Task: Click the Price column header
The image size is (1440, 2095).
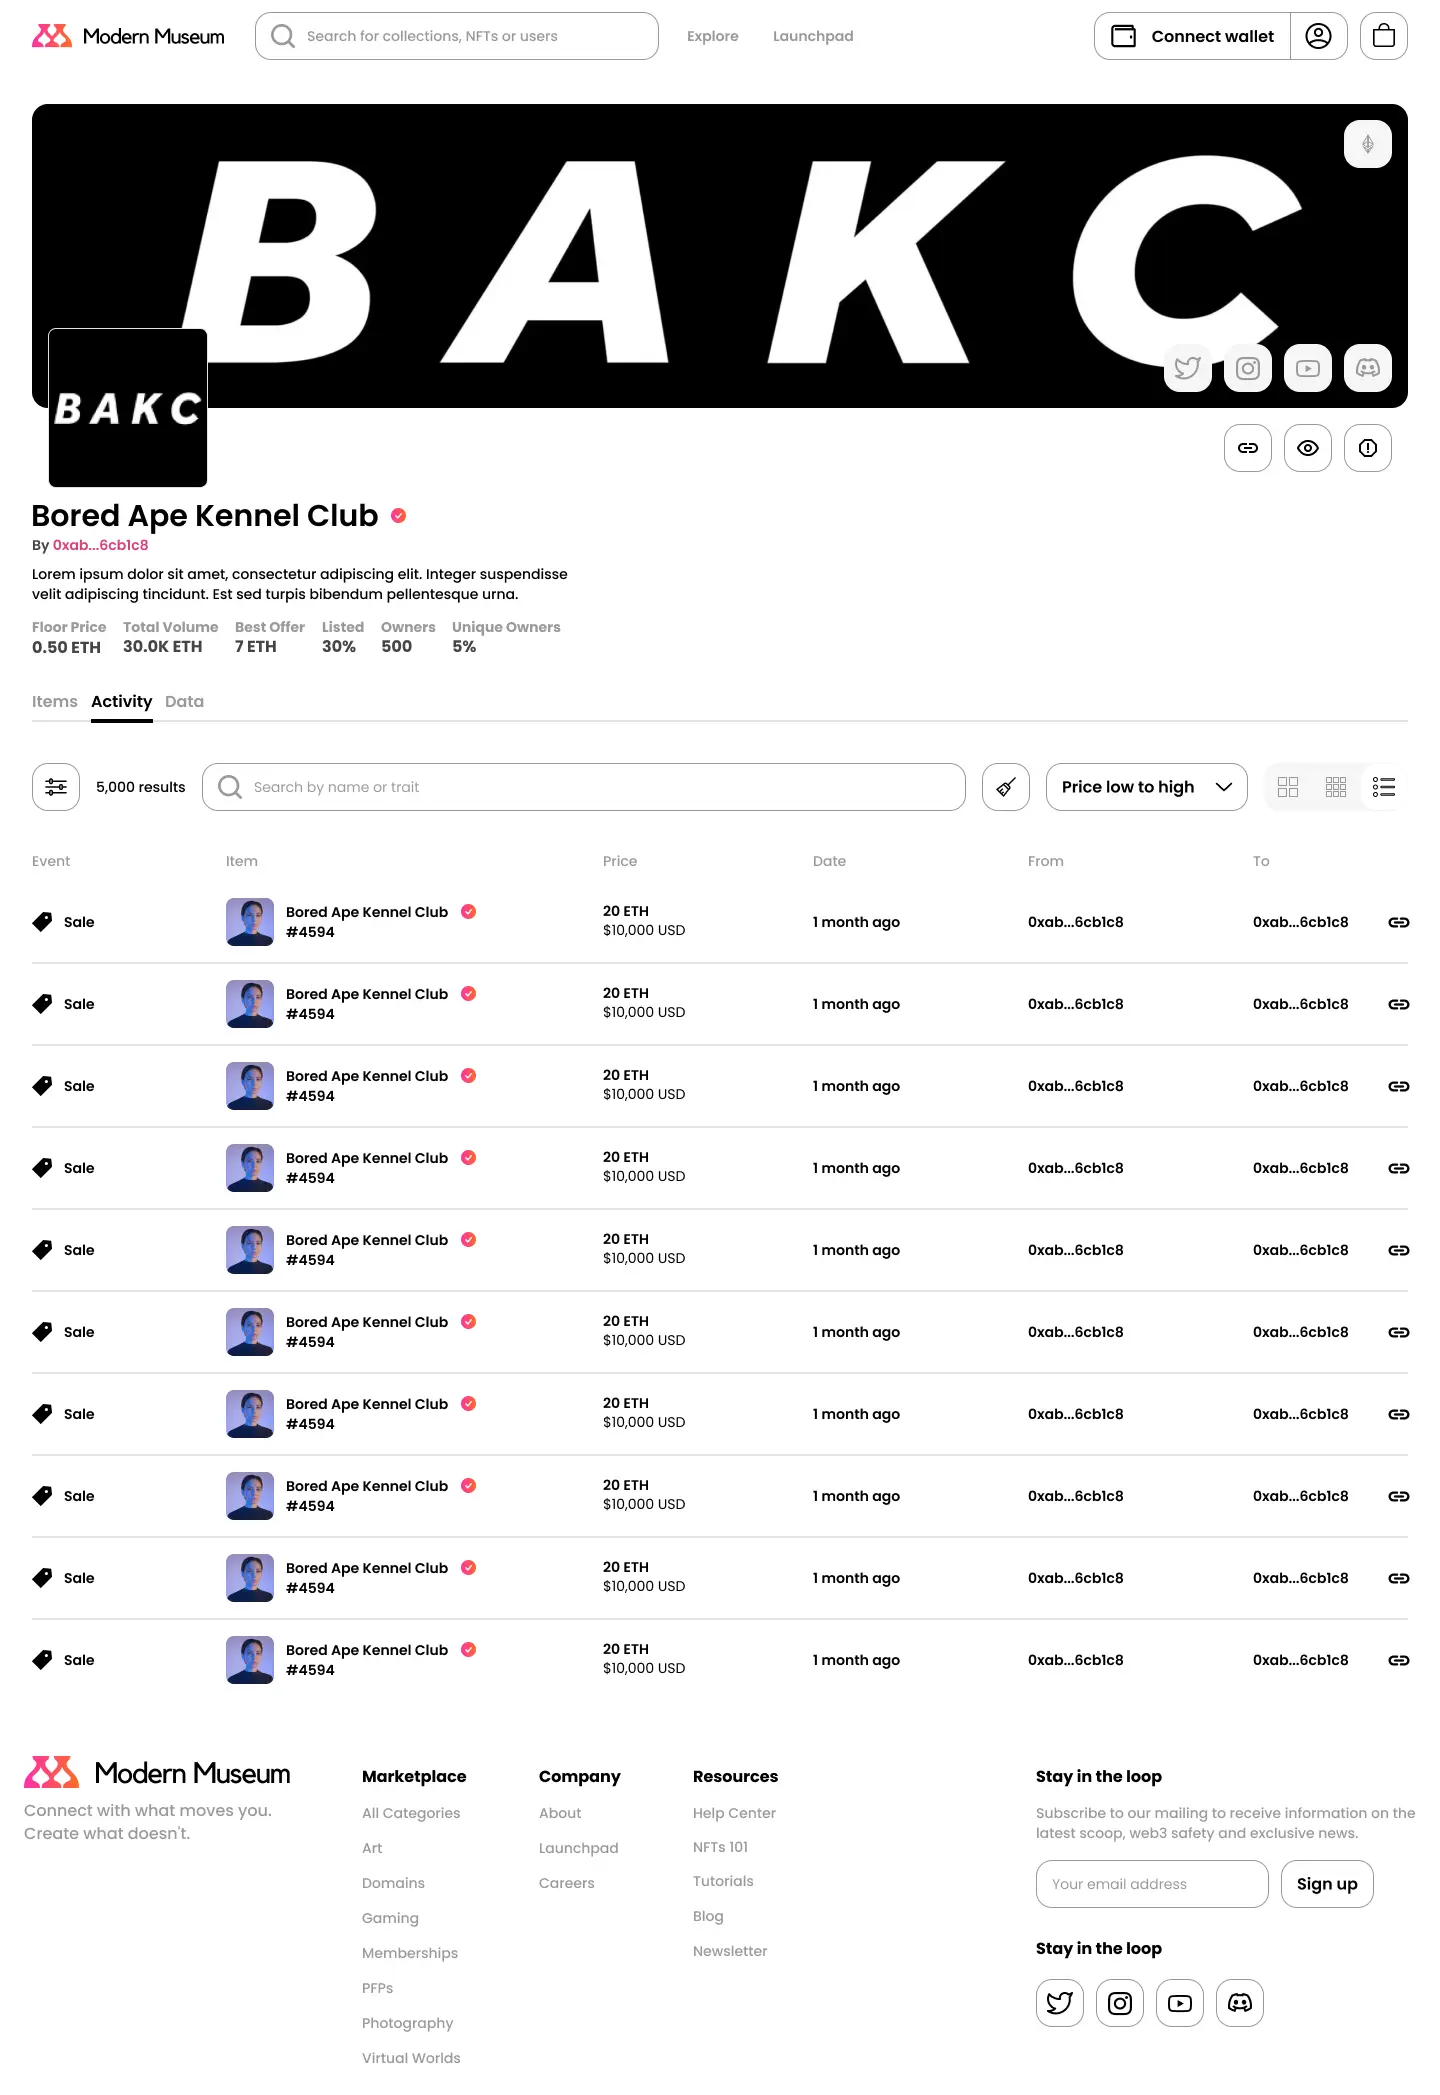Action: pyautogui.click(x=620, y=861)
